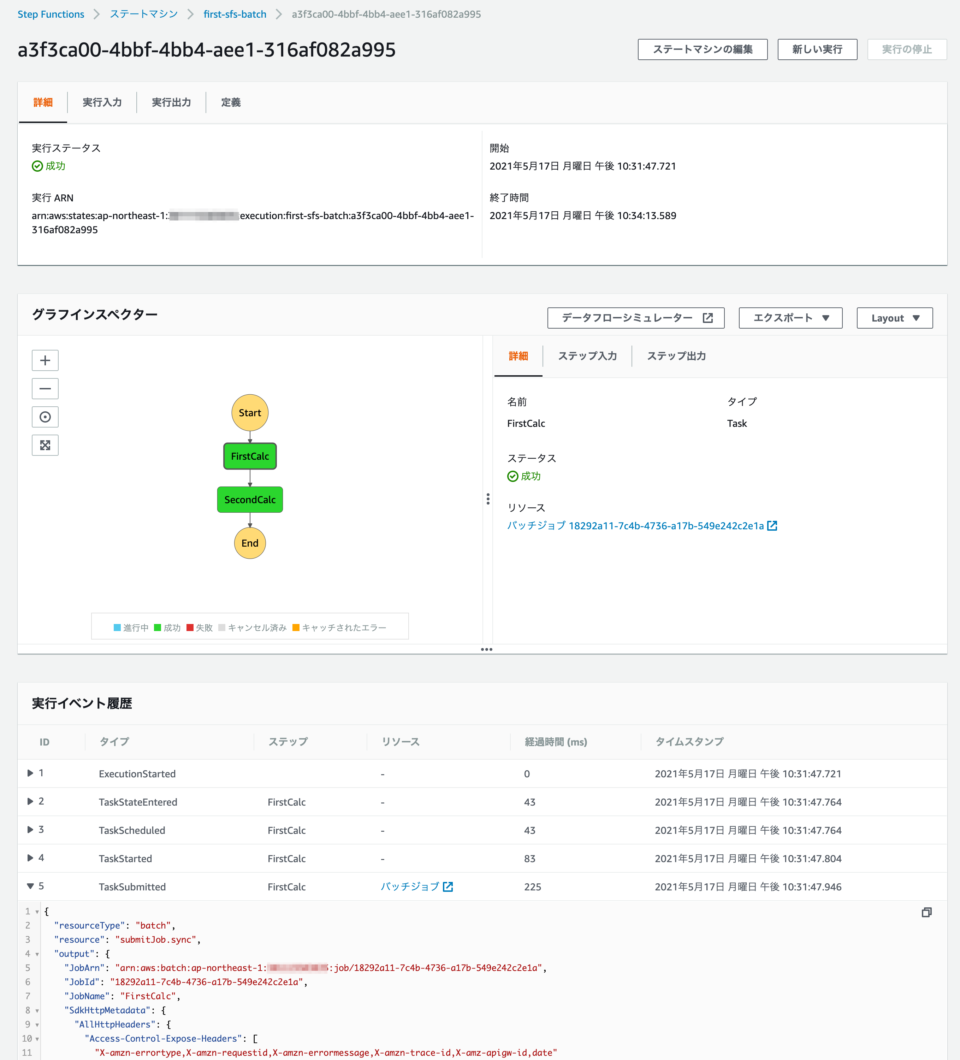
Task: Click the ID column header
Action: point(45,742)
